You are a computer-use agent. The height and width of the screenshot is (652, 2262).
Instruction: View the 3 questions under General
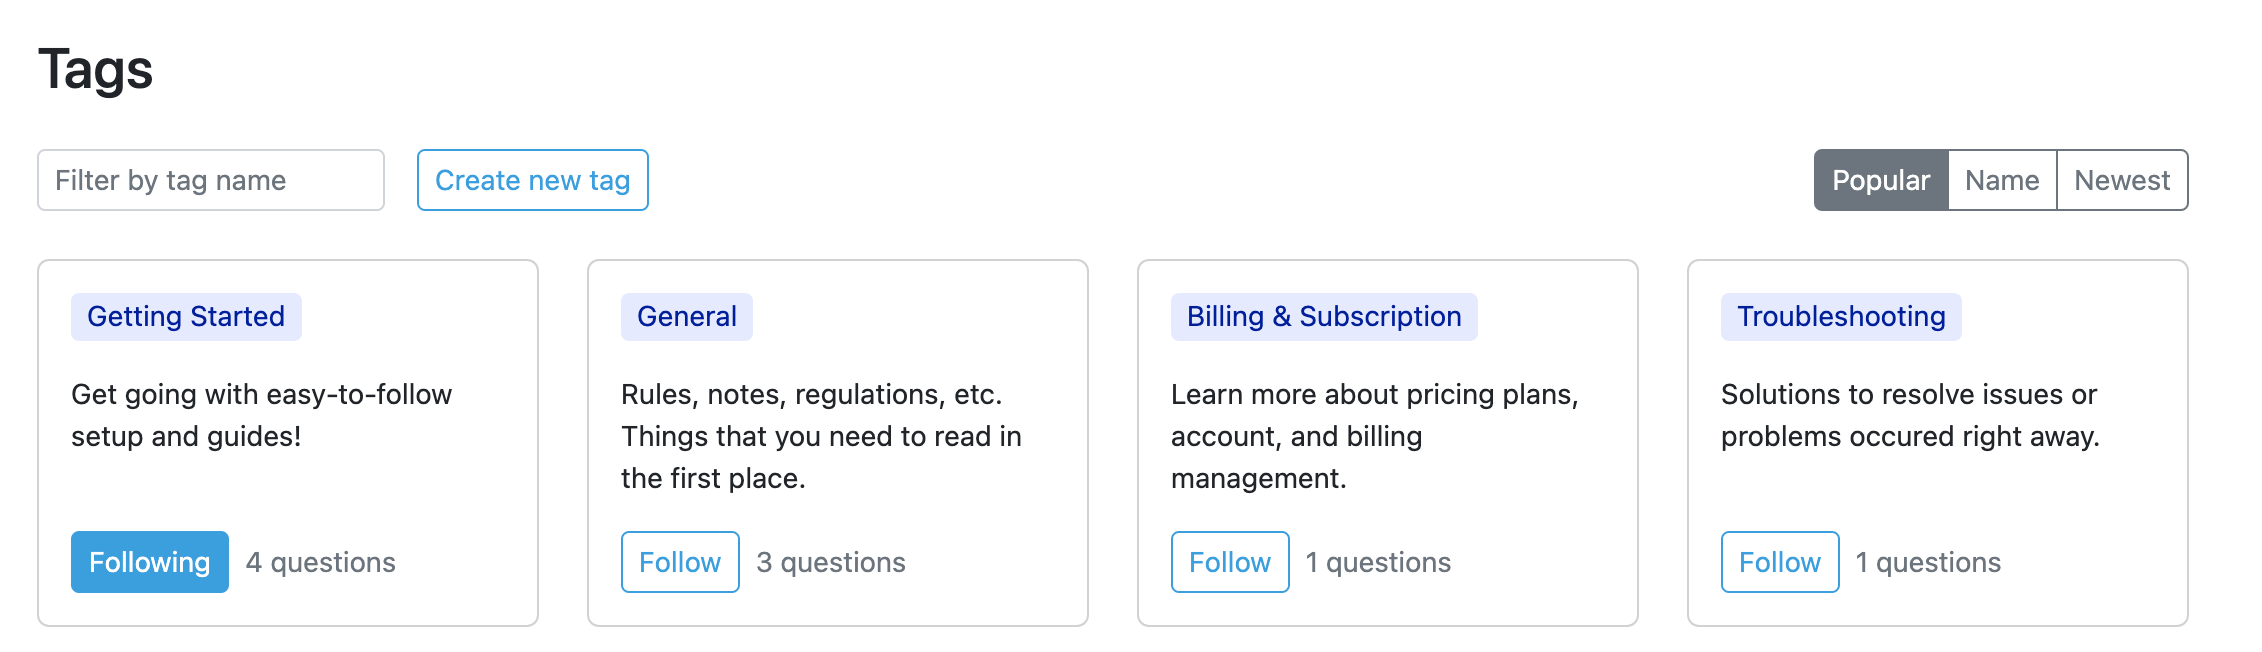point(830,562)
